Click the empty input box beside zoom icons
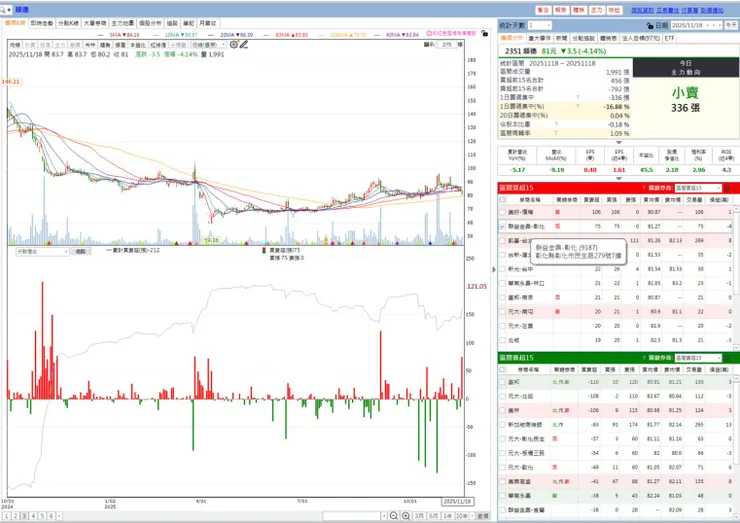This screenshot has height=523, width=740. [x=352, y=516]
